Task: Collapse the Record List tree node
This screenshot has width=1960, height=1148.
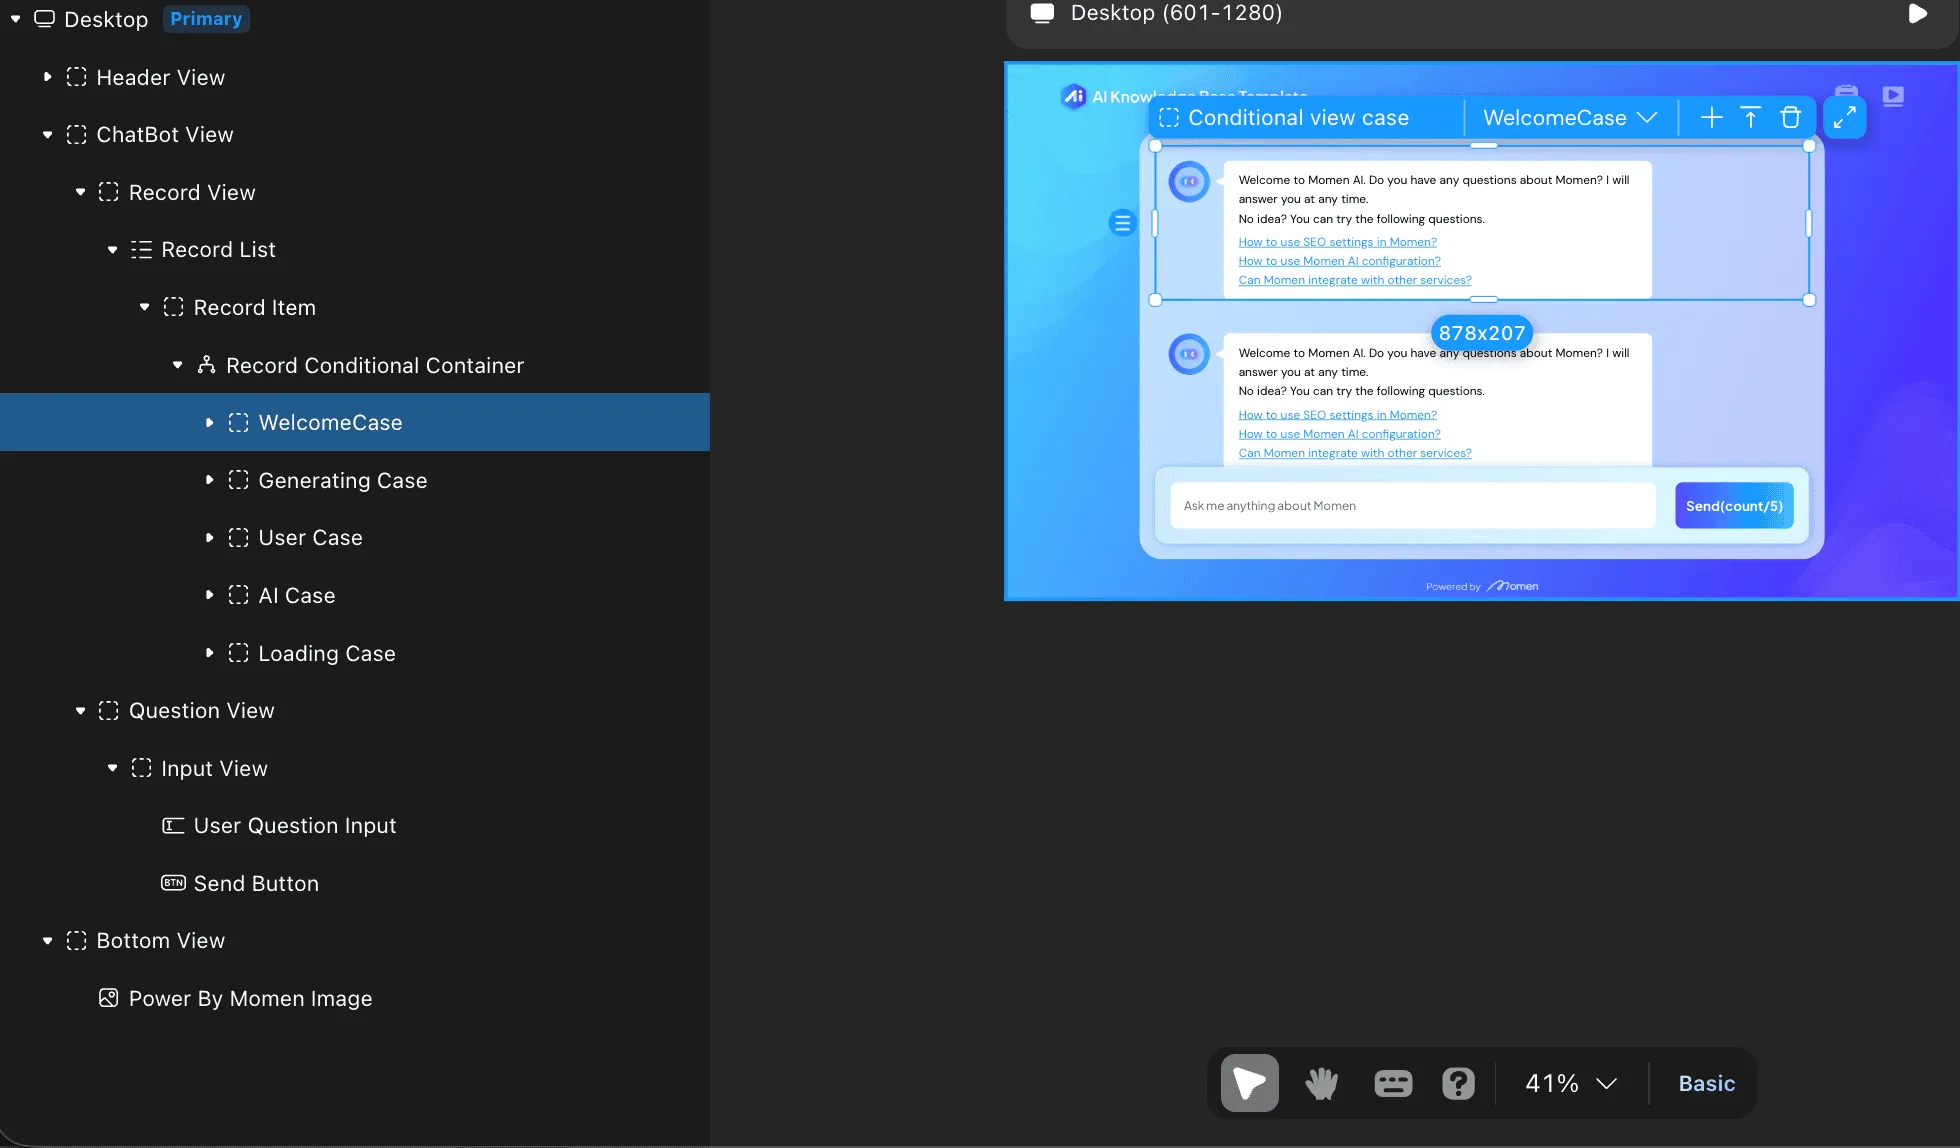Action: (112, 250)
